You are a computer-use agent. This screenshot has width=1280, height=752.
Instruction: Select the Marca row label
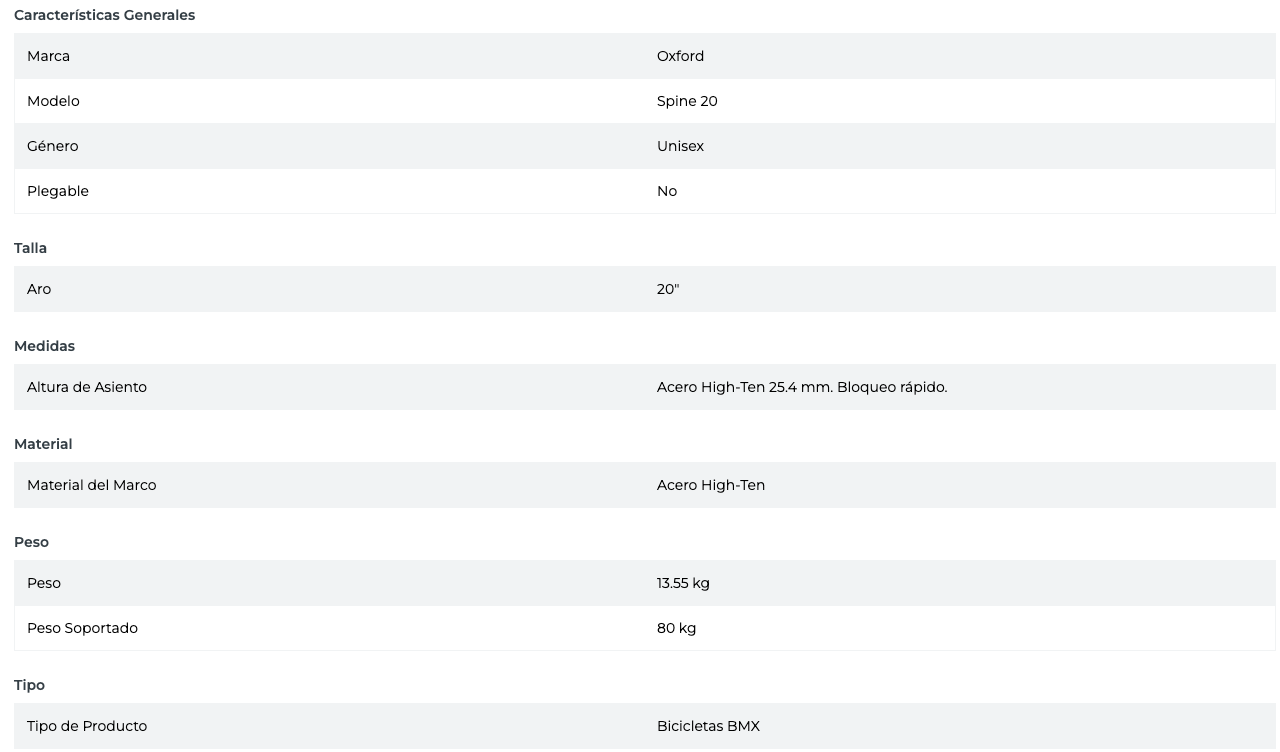tap(48, 56)
